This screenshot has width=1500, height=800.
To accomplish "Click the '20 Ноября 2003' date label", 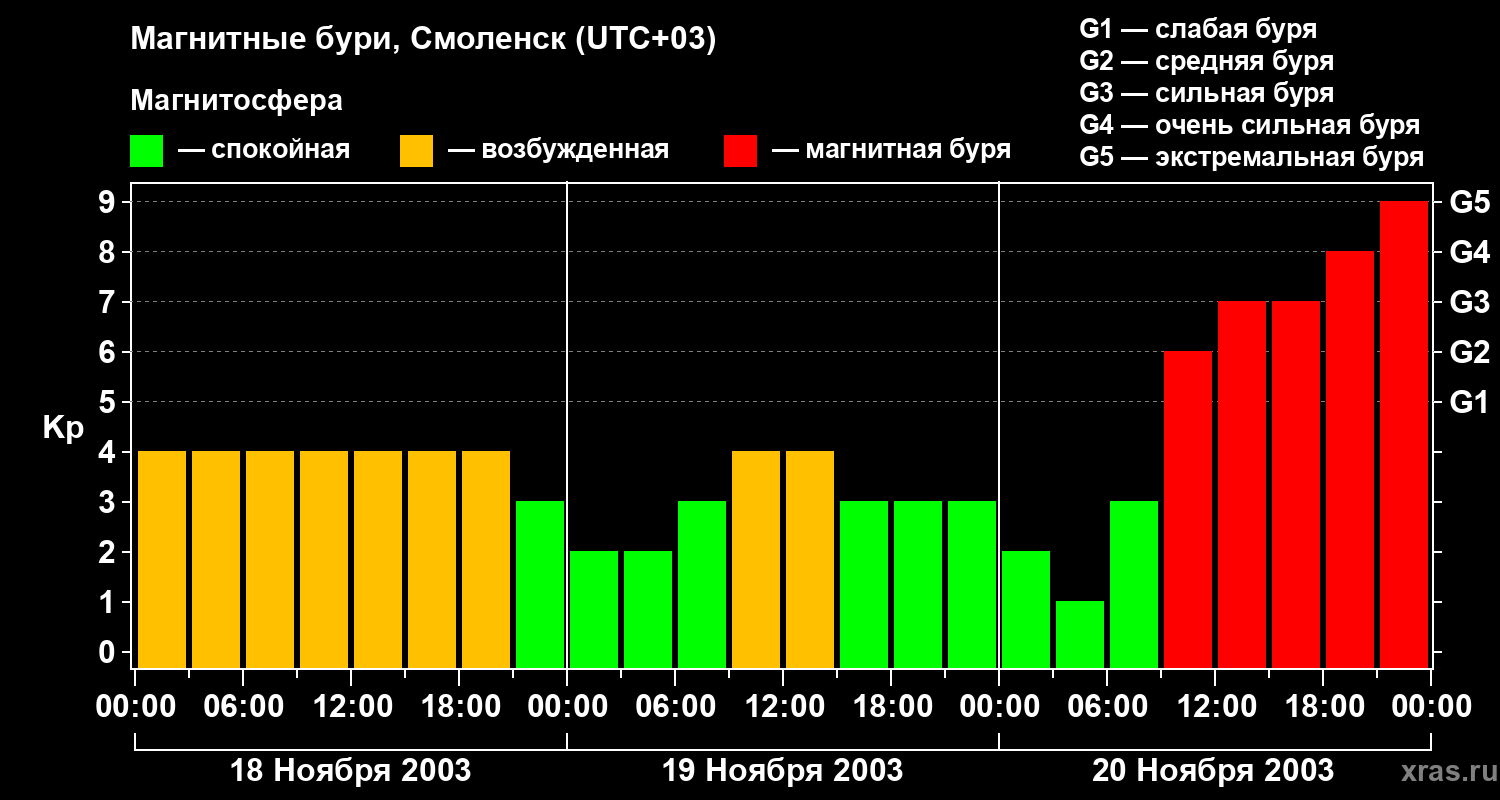I will coord(1212,771).
